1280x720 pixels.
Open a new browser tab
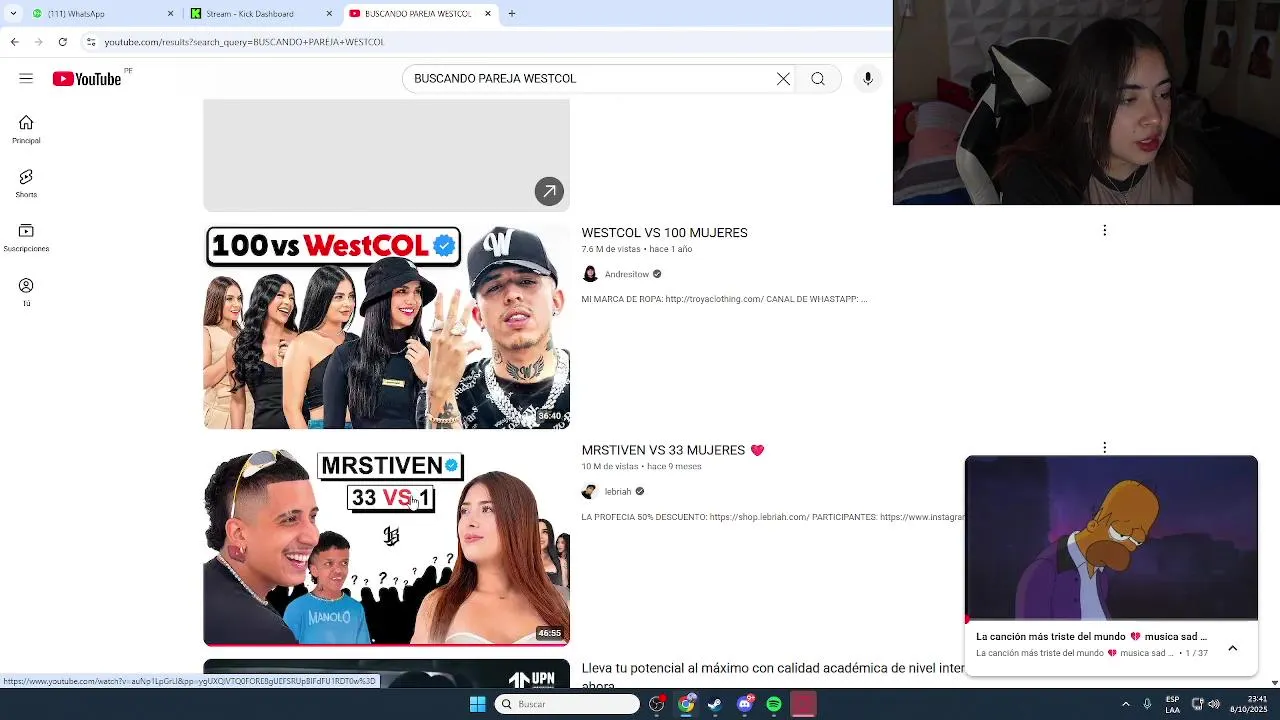[x=512, y=14]
